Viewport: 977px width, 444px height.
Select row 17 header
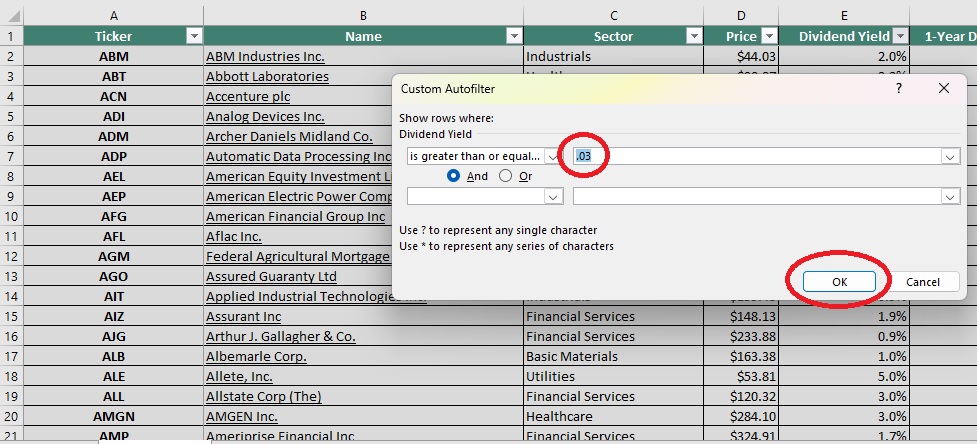(x=11, y=357)
